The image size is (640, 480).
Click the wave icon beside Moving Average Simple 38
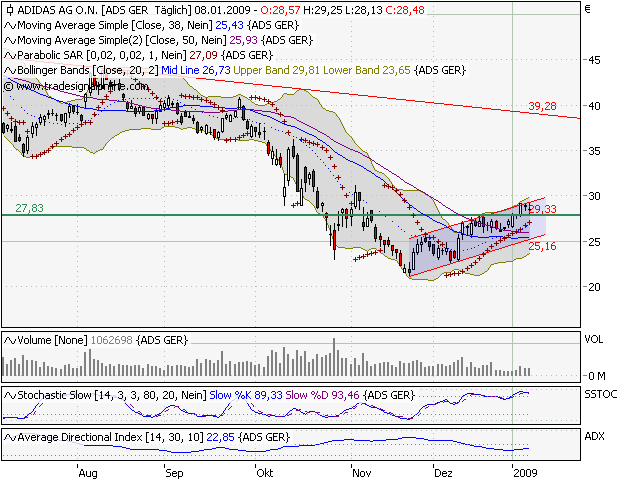click(x=10, y=25)
